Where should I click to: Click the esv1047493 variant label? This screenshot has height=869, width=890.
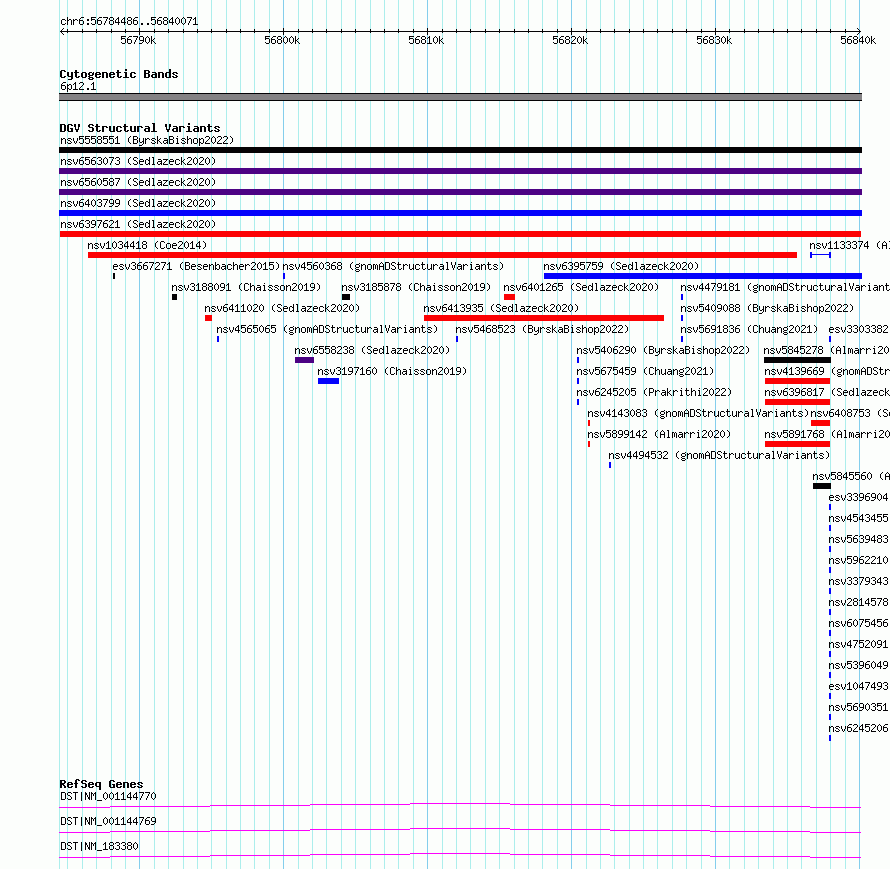tap(858, 686)
